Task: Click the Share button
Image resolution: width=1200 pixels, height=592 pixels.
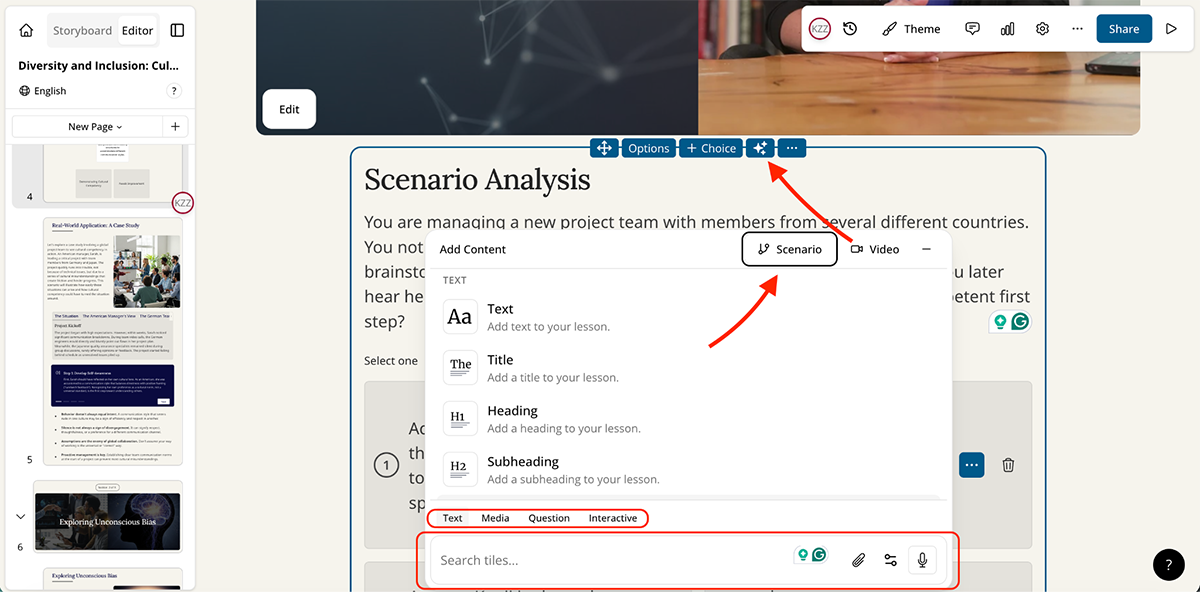Action: (1123, 28)
